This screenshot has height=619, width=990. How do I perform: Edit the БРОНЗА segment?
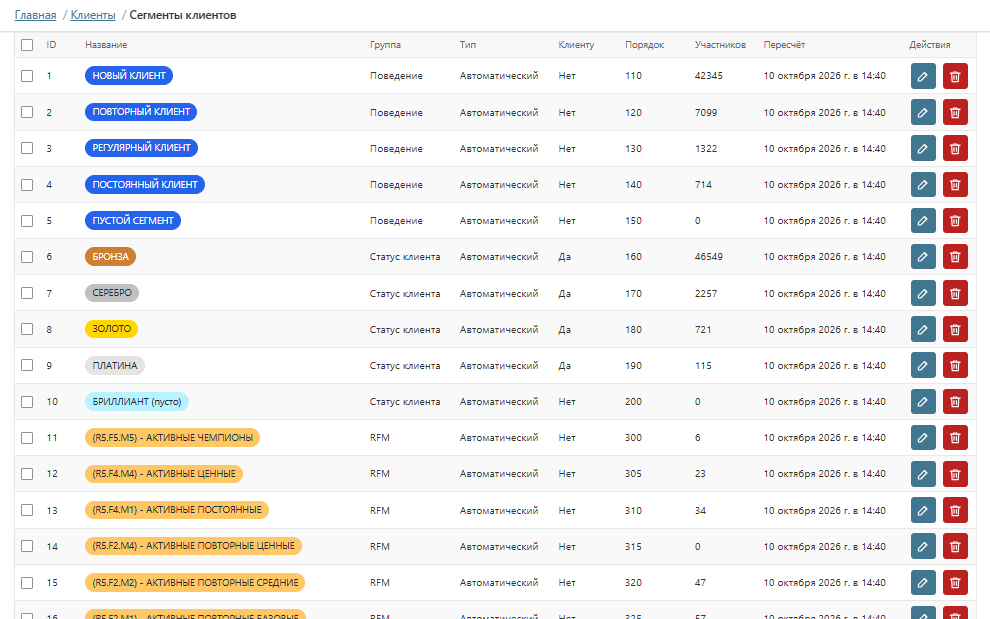(923, 256)
